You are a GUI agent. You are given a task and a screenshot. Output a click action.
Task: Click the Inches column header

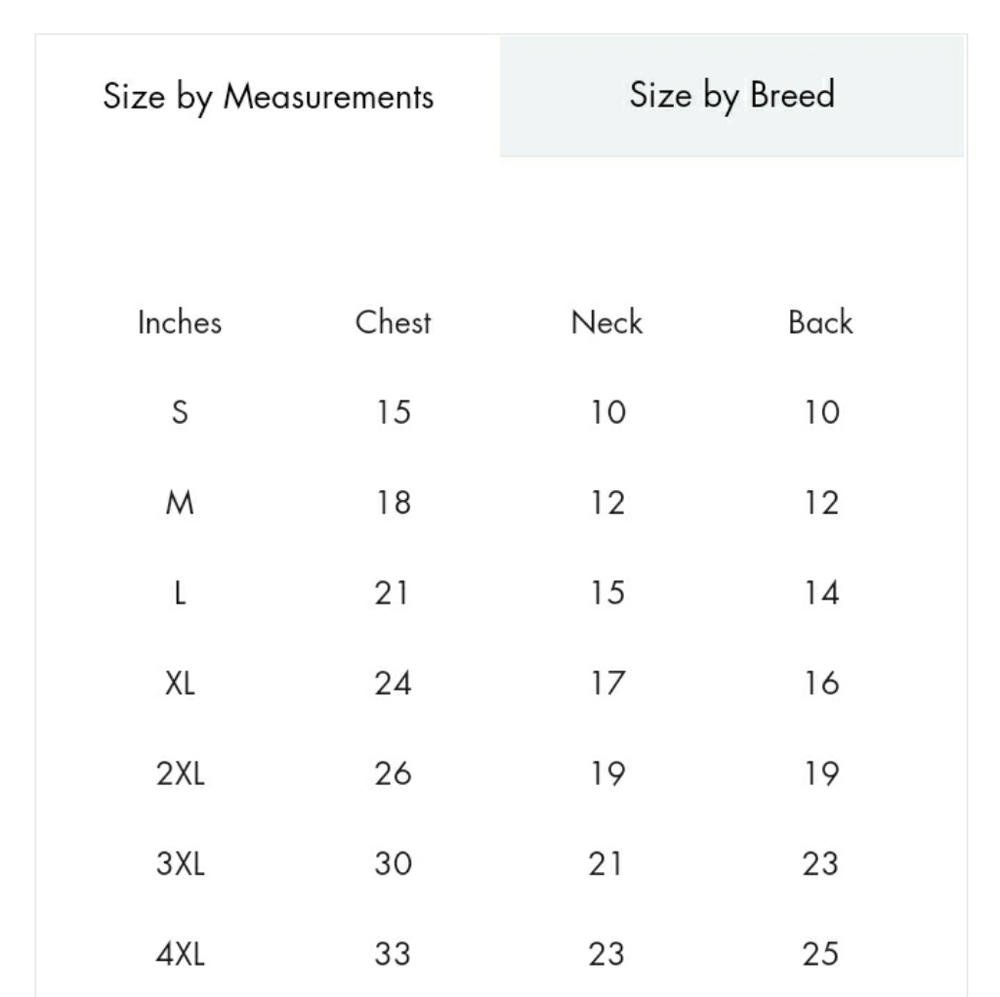(x=180, y=322)
